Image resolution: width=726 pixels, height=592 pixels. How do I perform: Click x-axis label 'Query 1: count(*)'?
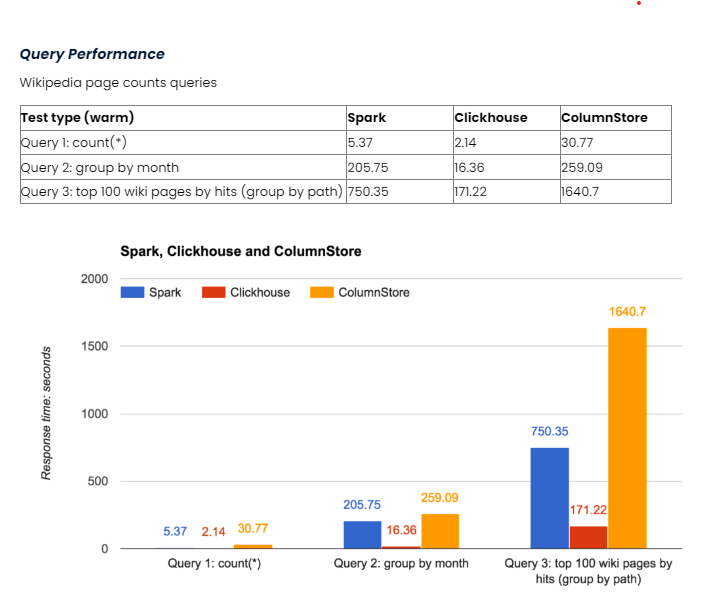[214, 564]
